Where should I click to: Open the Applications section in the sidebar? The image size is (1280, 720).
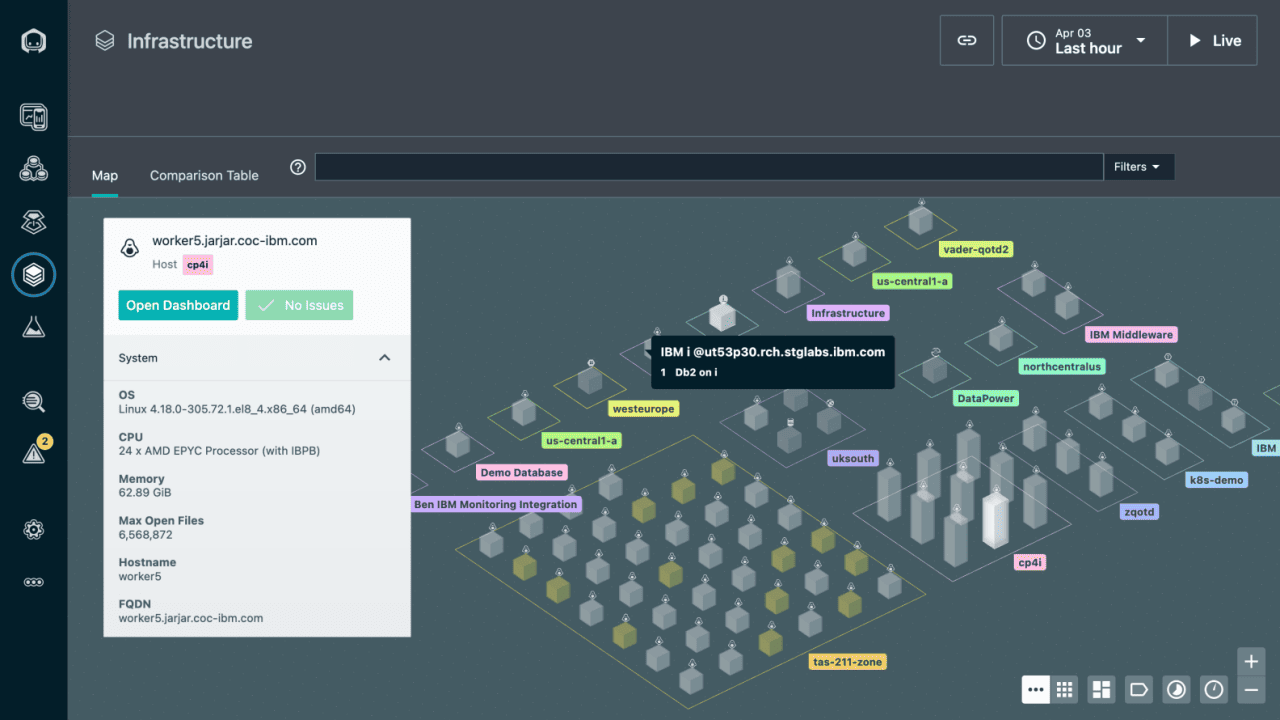pyautogui.click(x=34, y=168)
